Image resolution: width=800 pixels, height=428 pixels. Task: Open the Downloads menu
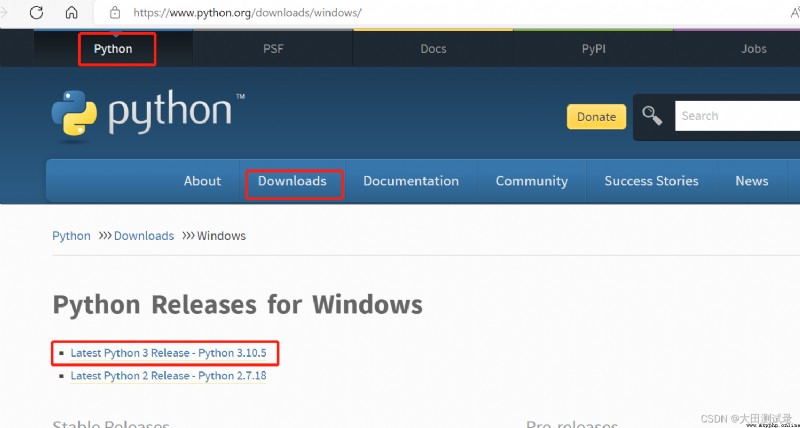click(x=292, y=181)
